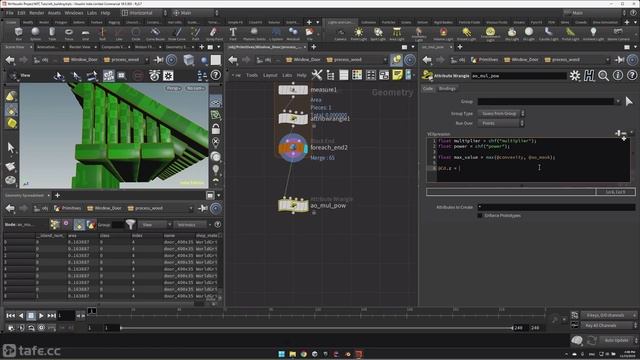Viewport: 640px width, 360px height.
Task: Click node name field ao_mul_pow
Action: 518,76
